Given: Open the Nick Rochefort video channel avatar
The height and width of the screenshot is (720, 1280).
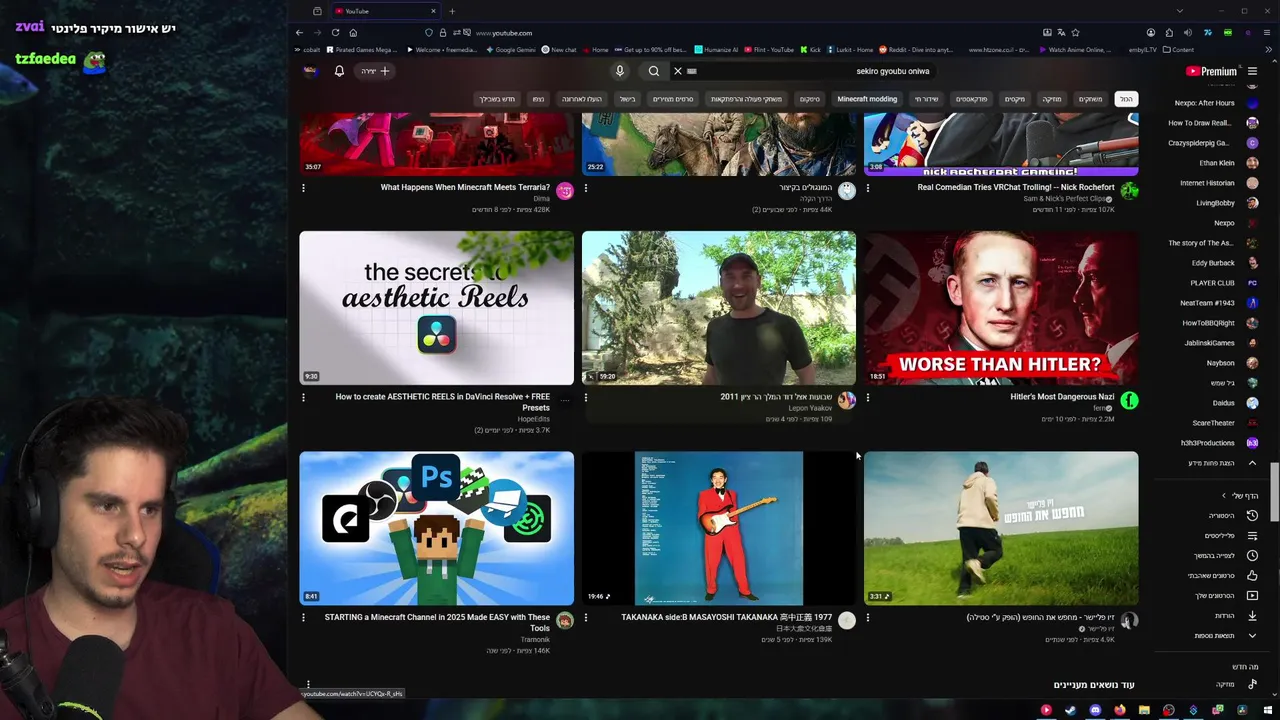Looking at the screenshot, I should 1129,191.
